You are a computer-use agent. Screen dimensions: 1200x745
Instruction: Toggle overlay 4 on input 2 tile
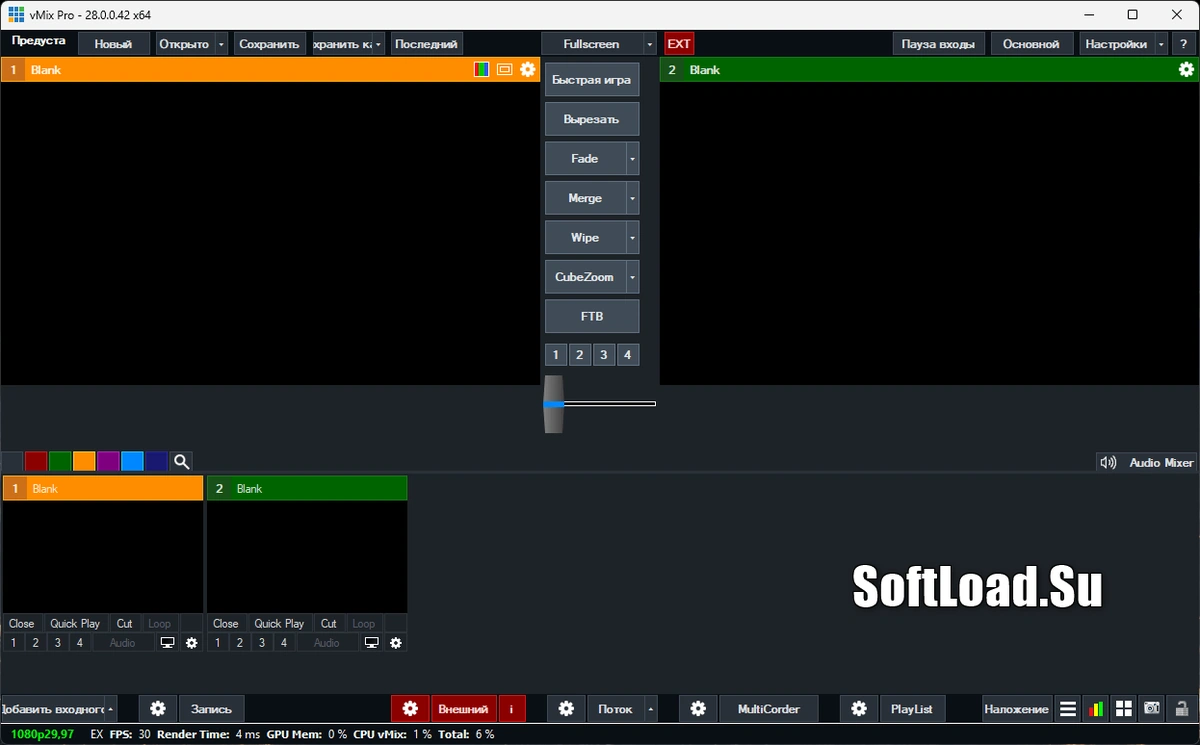click(x=284, y=643)
